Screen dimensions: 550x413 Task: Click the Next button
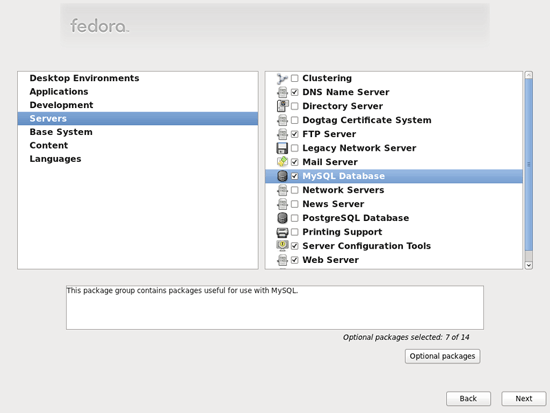tap(524, 399)
